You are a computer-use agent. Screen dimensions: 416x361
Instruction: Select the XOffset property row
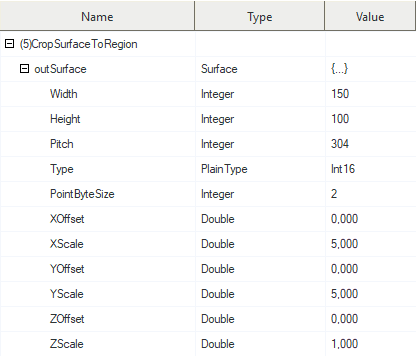208,219
